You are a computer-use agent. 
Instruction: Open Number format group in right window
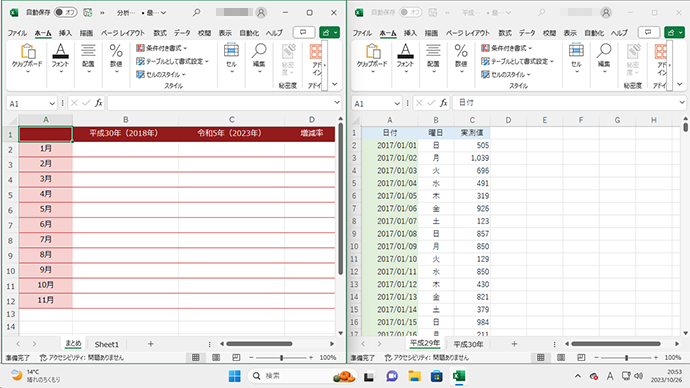coord(461,59)
